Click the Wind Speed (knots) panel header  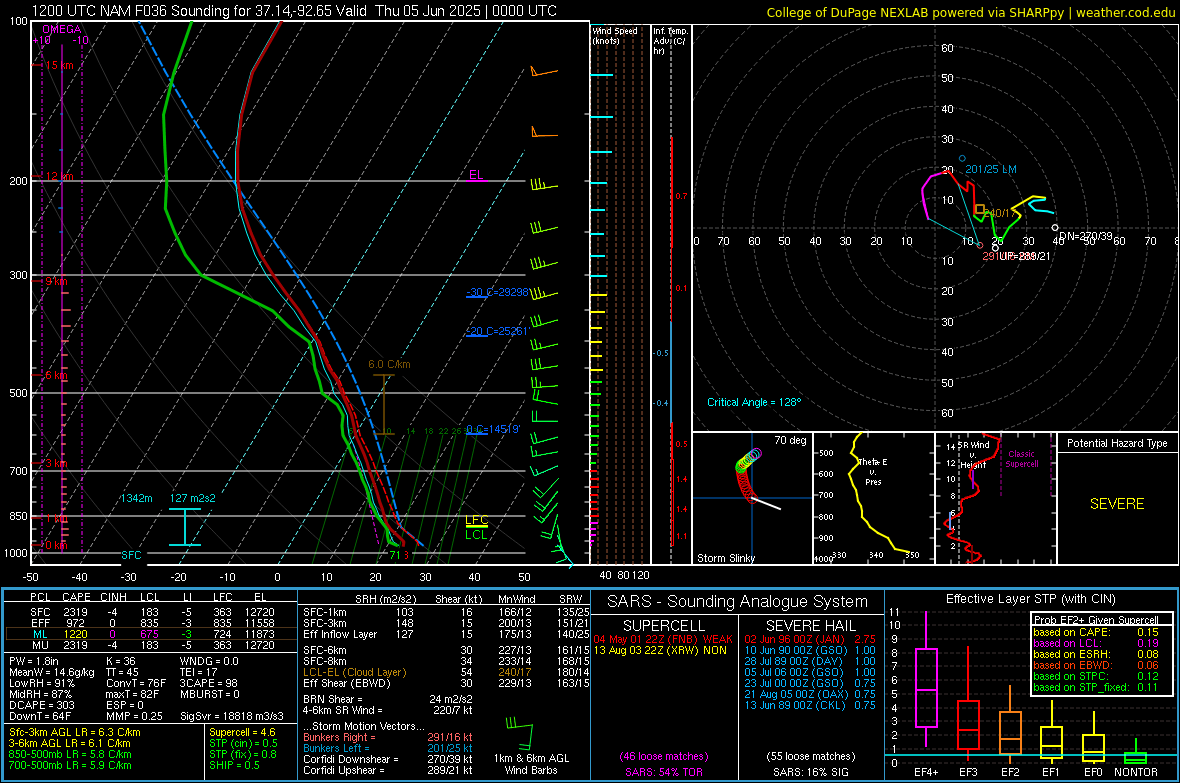[615, 35]
